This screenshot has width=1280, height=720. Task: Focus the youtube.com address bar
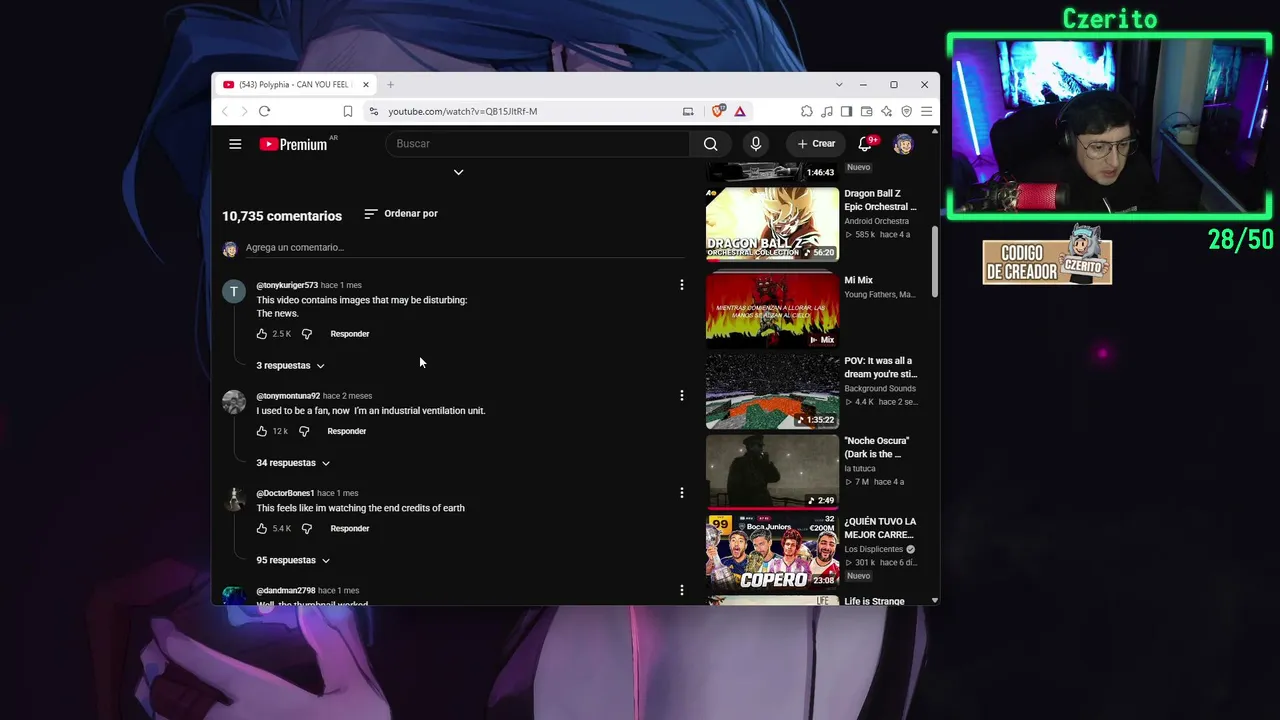coord(520,111)
